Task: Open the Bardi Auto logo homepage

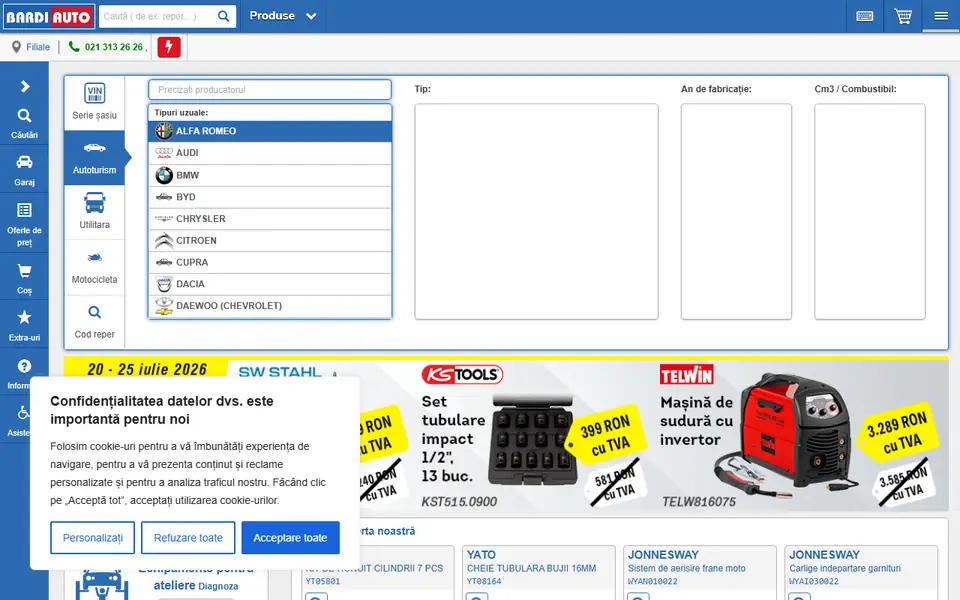Action: tap(49, 17)
